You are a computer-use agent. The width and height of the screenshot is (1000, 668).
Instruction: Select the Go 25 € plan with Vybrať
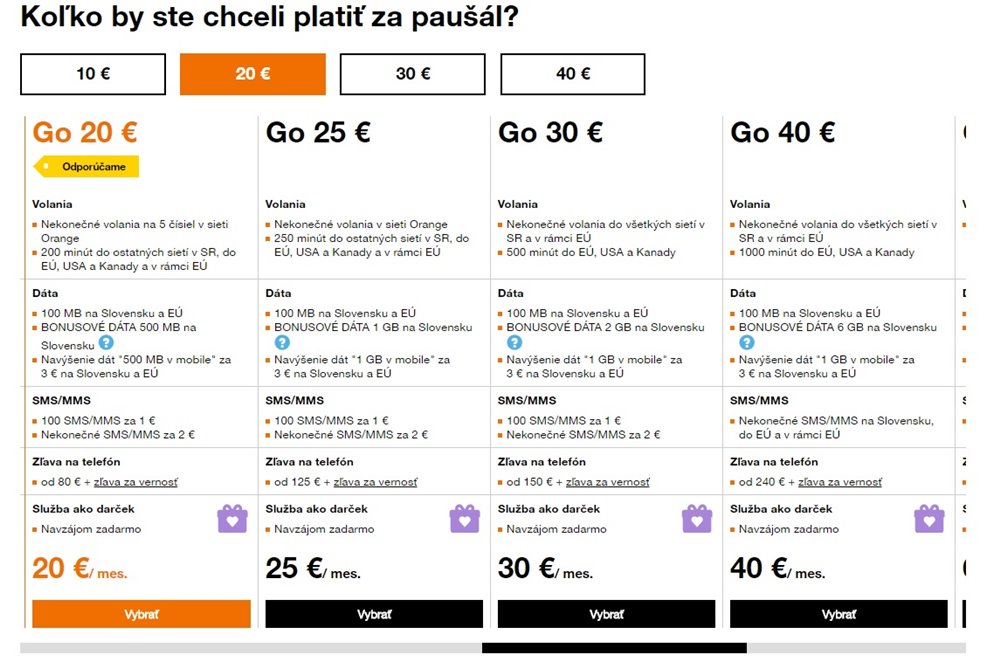374,614
